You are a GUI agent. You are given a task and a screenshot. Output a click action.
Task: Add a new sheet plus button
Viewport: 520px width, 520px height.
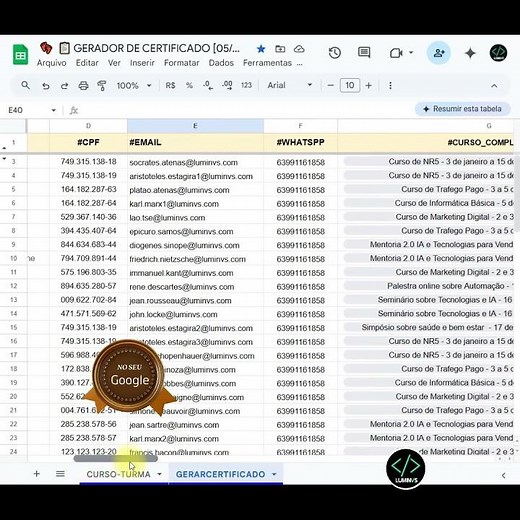[37, 474]
